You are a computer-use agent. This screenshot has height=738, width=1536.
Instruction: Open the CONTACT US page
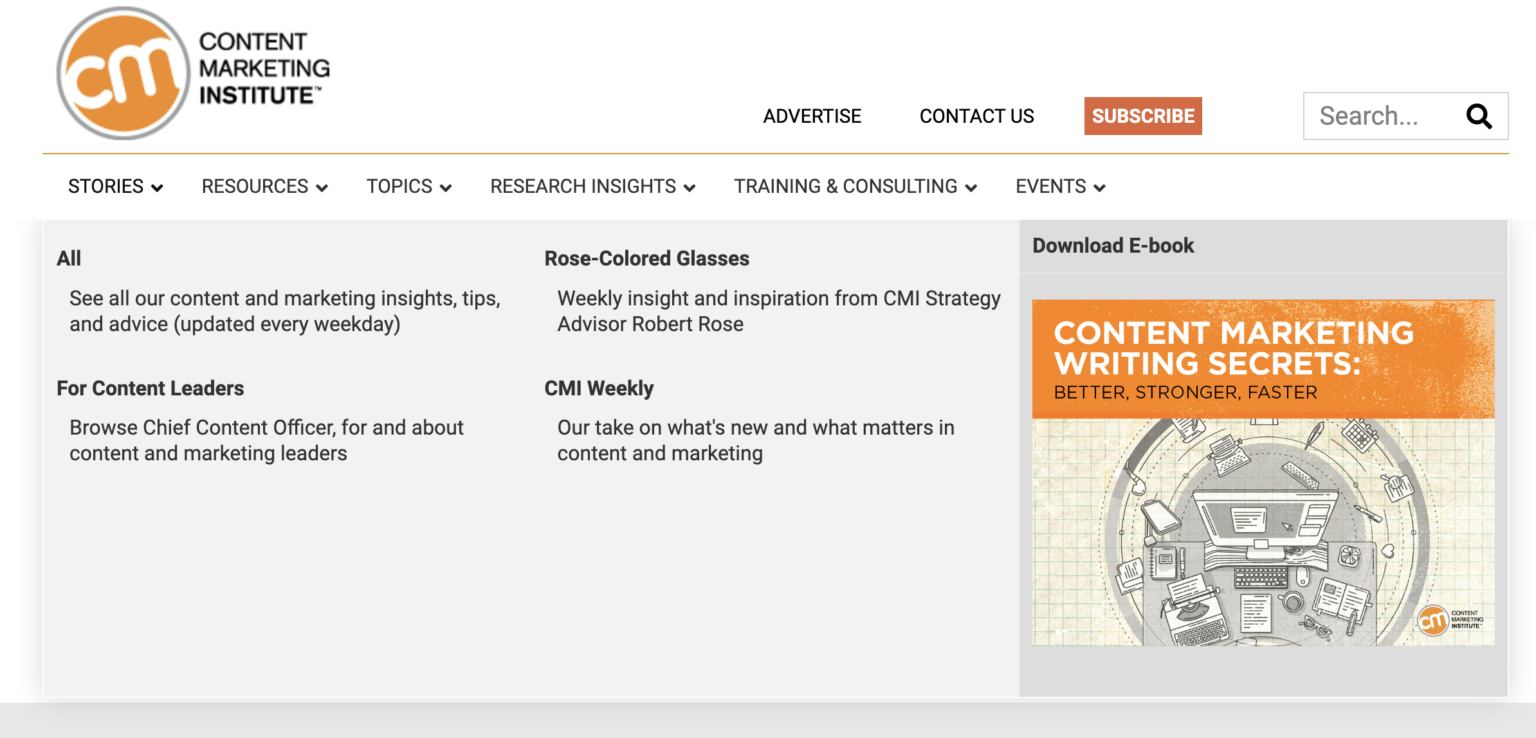(976, 116)
